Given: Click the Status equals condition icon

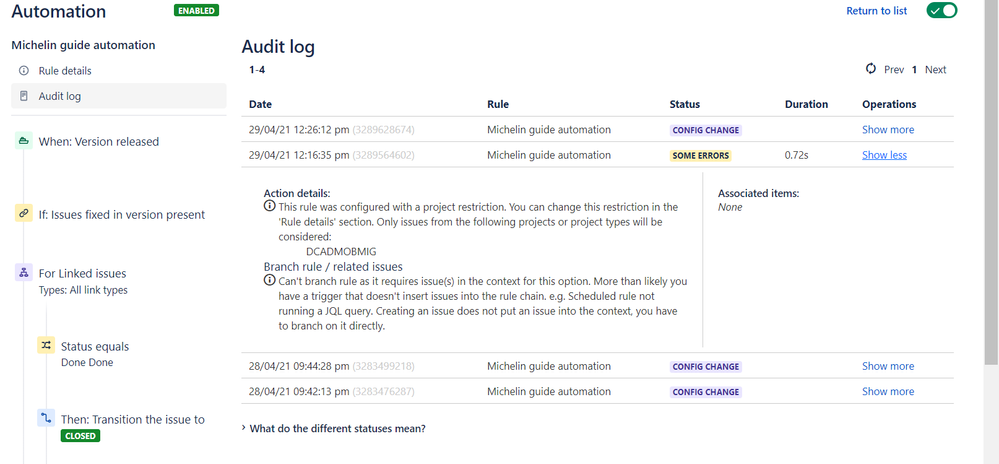Looking at the screenshot, I should click(x=46, y=345).
